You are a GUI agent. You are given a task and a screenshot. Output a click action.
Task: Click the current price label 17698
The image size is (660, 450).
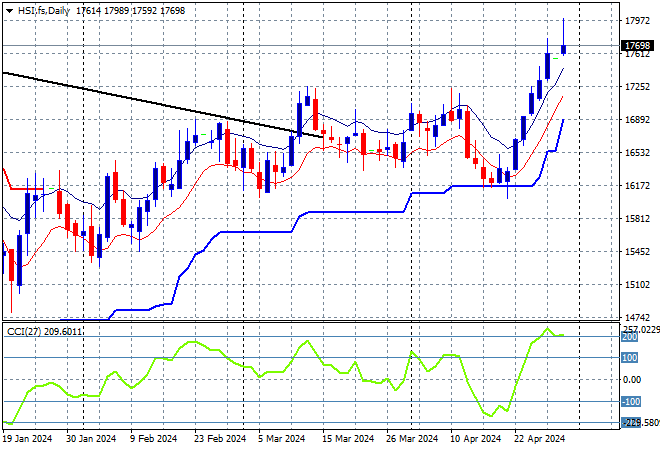(x=637, y=45)
